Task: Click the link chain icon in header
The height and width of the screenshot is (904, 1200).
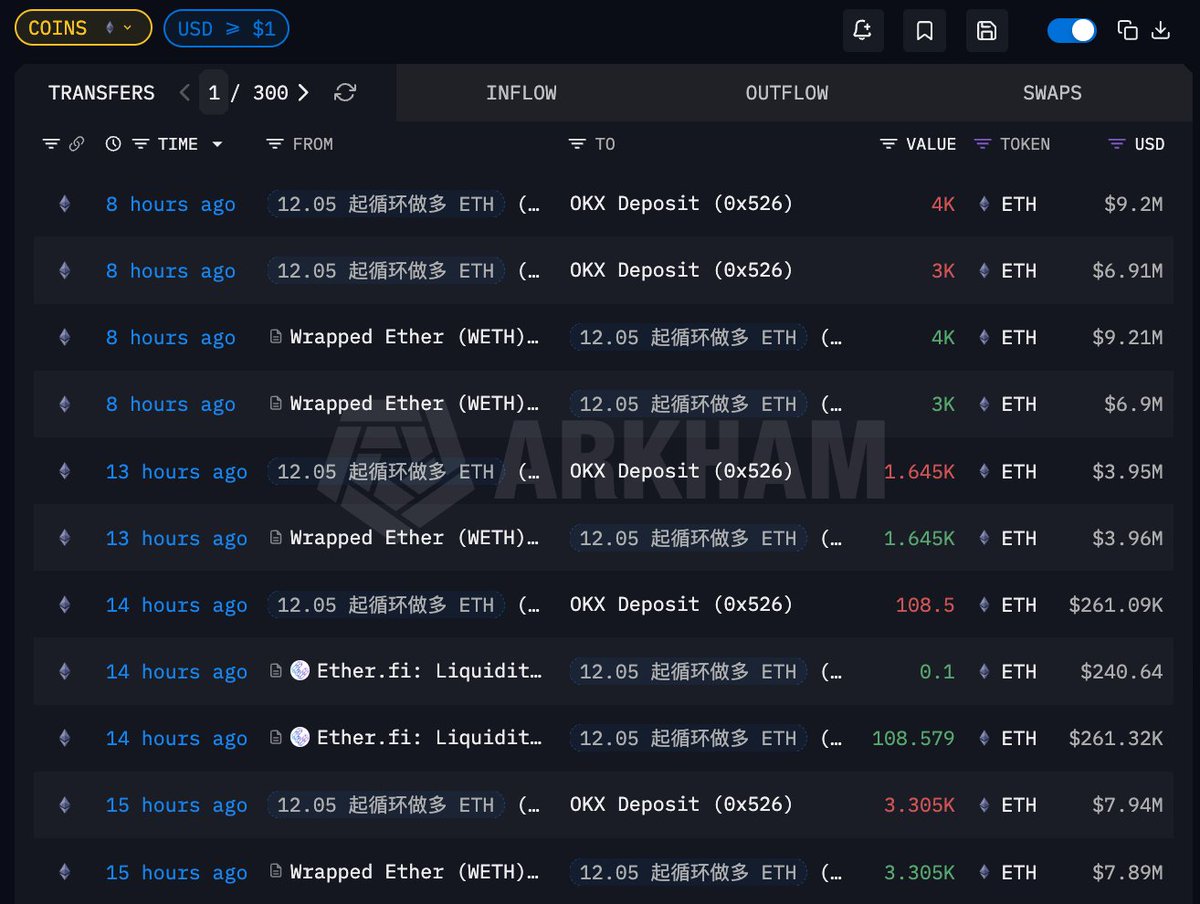Action: click(x=76, y=144)
